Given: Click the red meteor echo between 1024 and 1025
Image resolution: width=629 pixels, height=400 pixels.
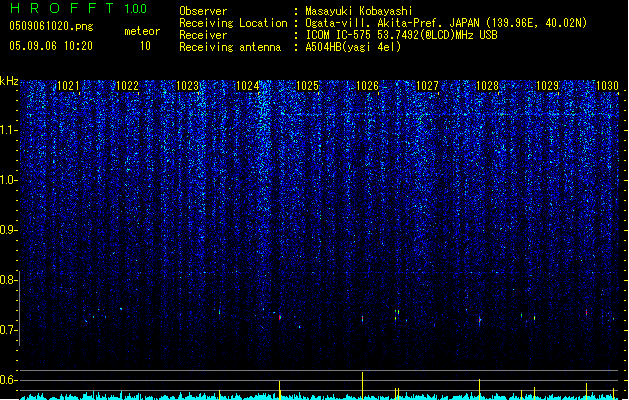Looking at the screenshot, I should (x=280, y=317).
